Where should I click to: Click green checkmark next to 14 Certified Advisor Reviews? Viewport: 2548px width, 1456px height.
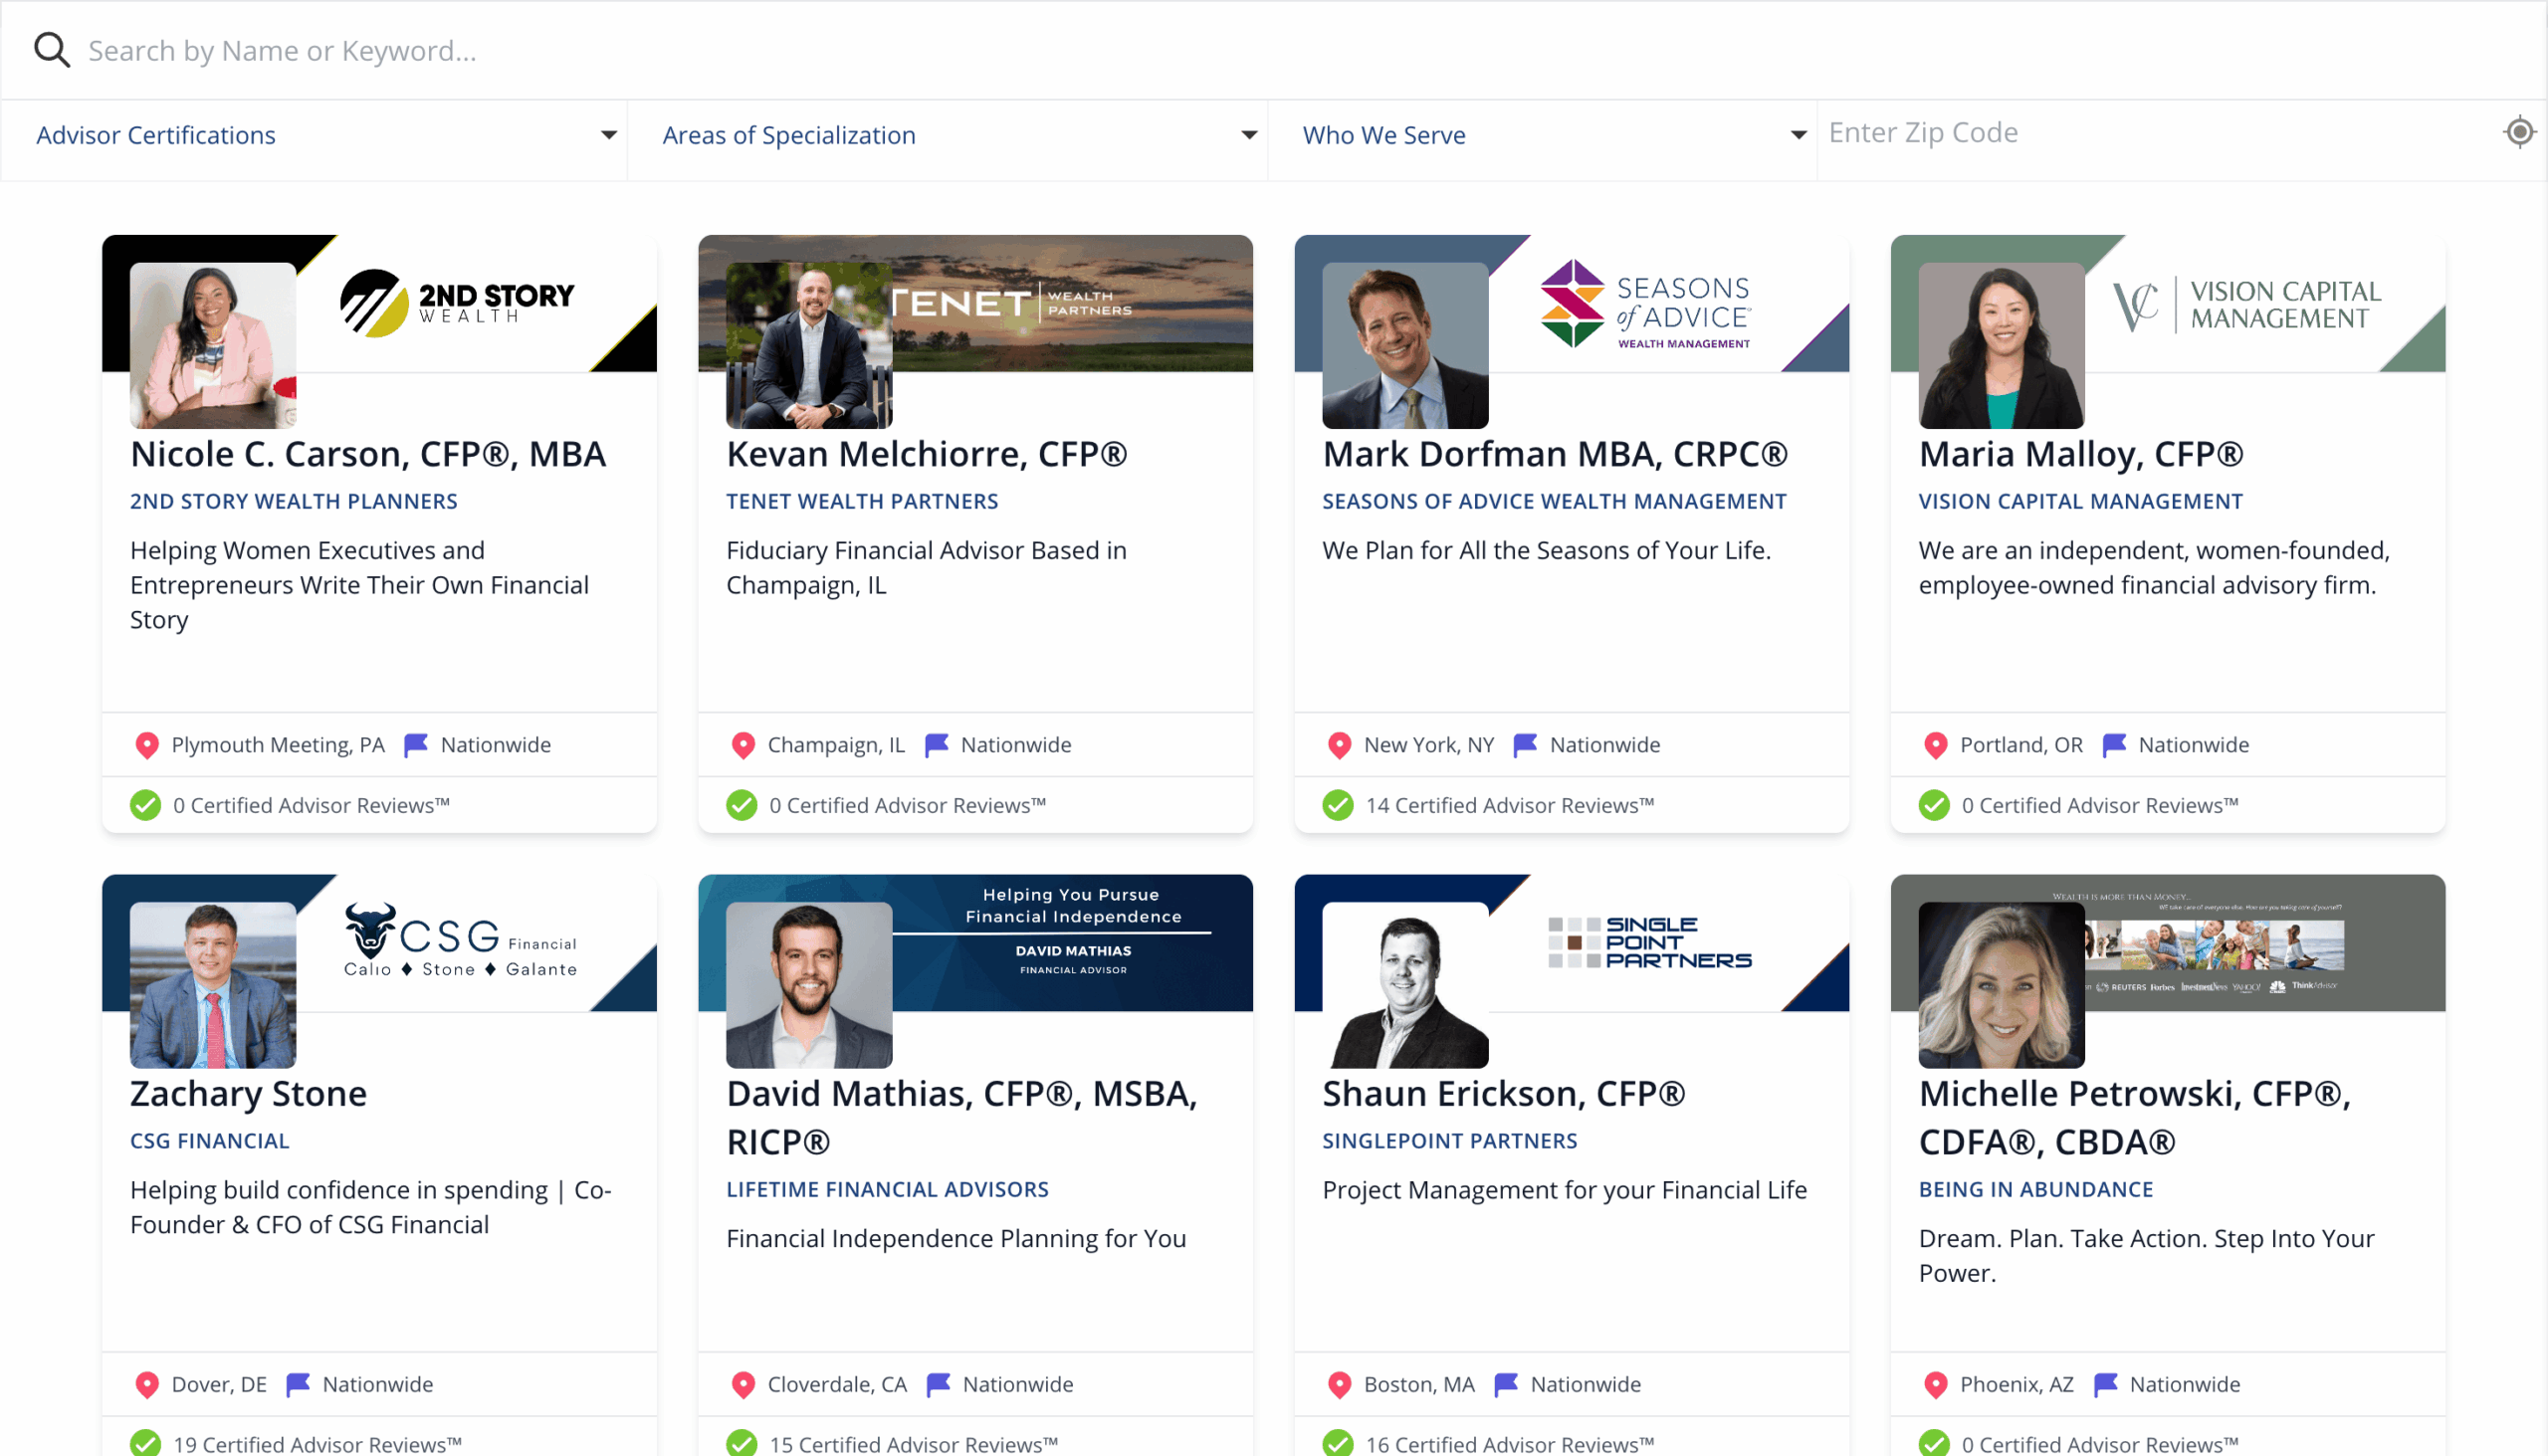pos(1338,805)
